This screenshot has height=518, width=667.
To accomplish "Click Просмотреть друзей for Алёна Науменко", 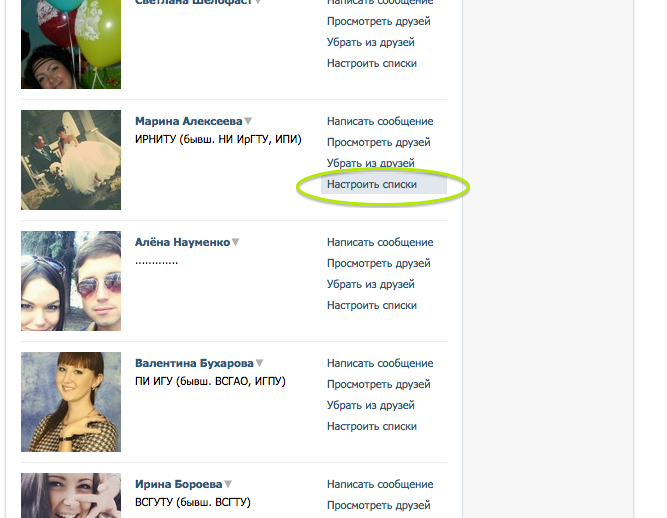I will coord(379,263).
